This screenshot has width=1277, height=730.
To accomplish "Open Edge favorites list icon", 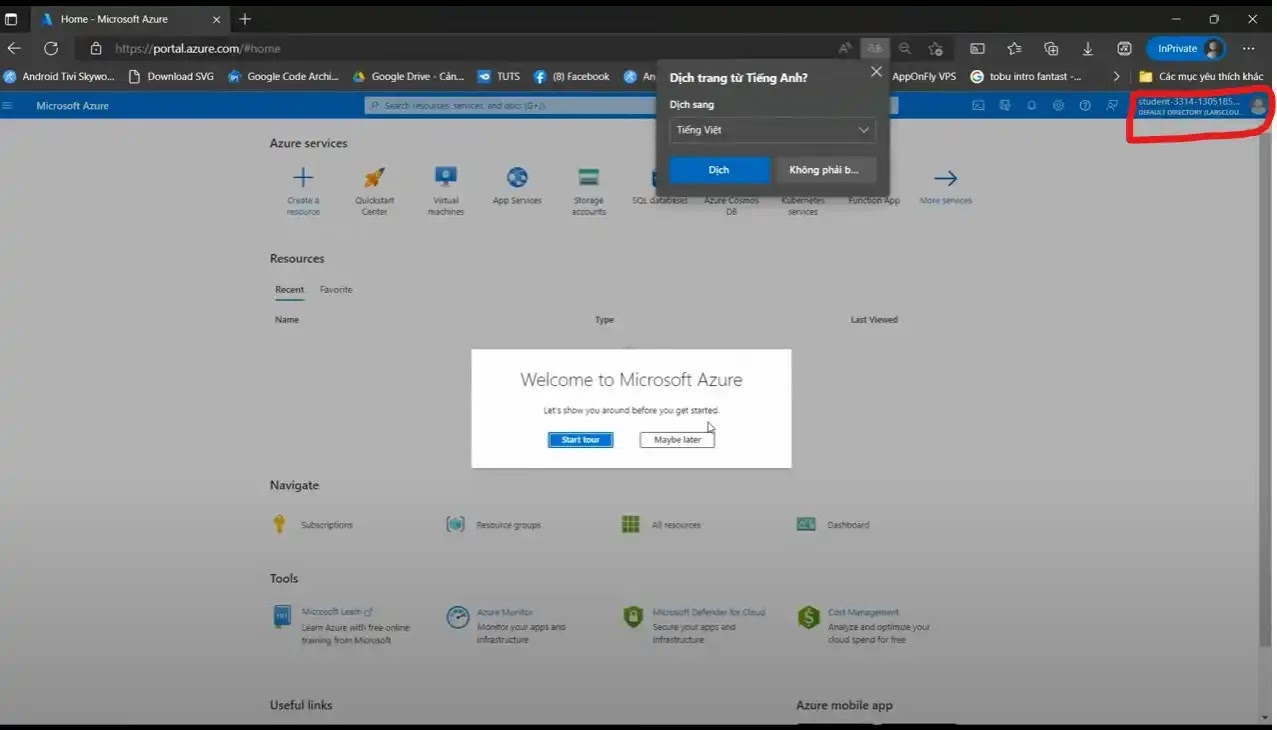I will tap(1014, 48).
